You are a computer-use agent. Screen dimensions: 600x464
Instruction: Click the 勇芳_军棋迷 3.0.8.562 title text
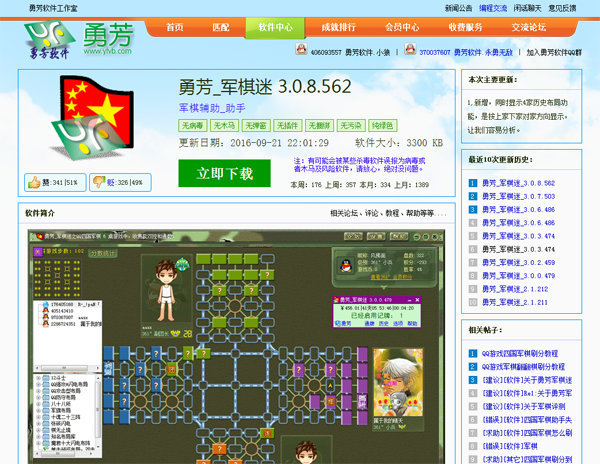pyautogui.click(x=265, y=87)
